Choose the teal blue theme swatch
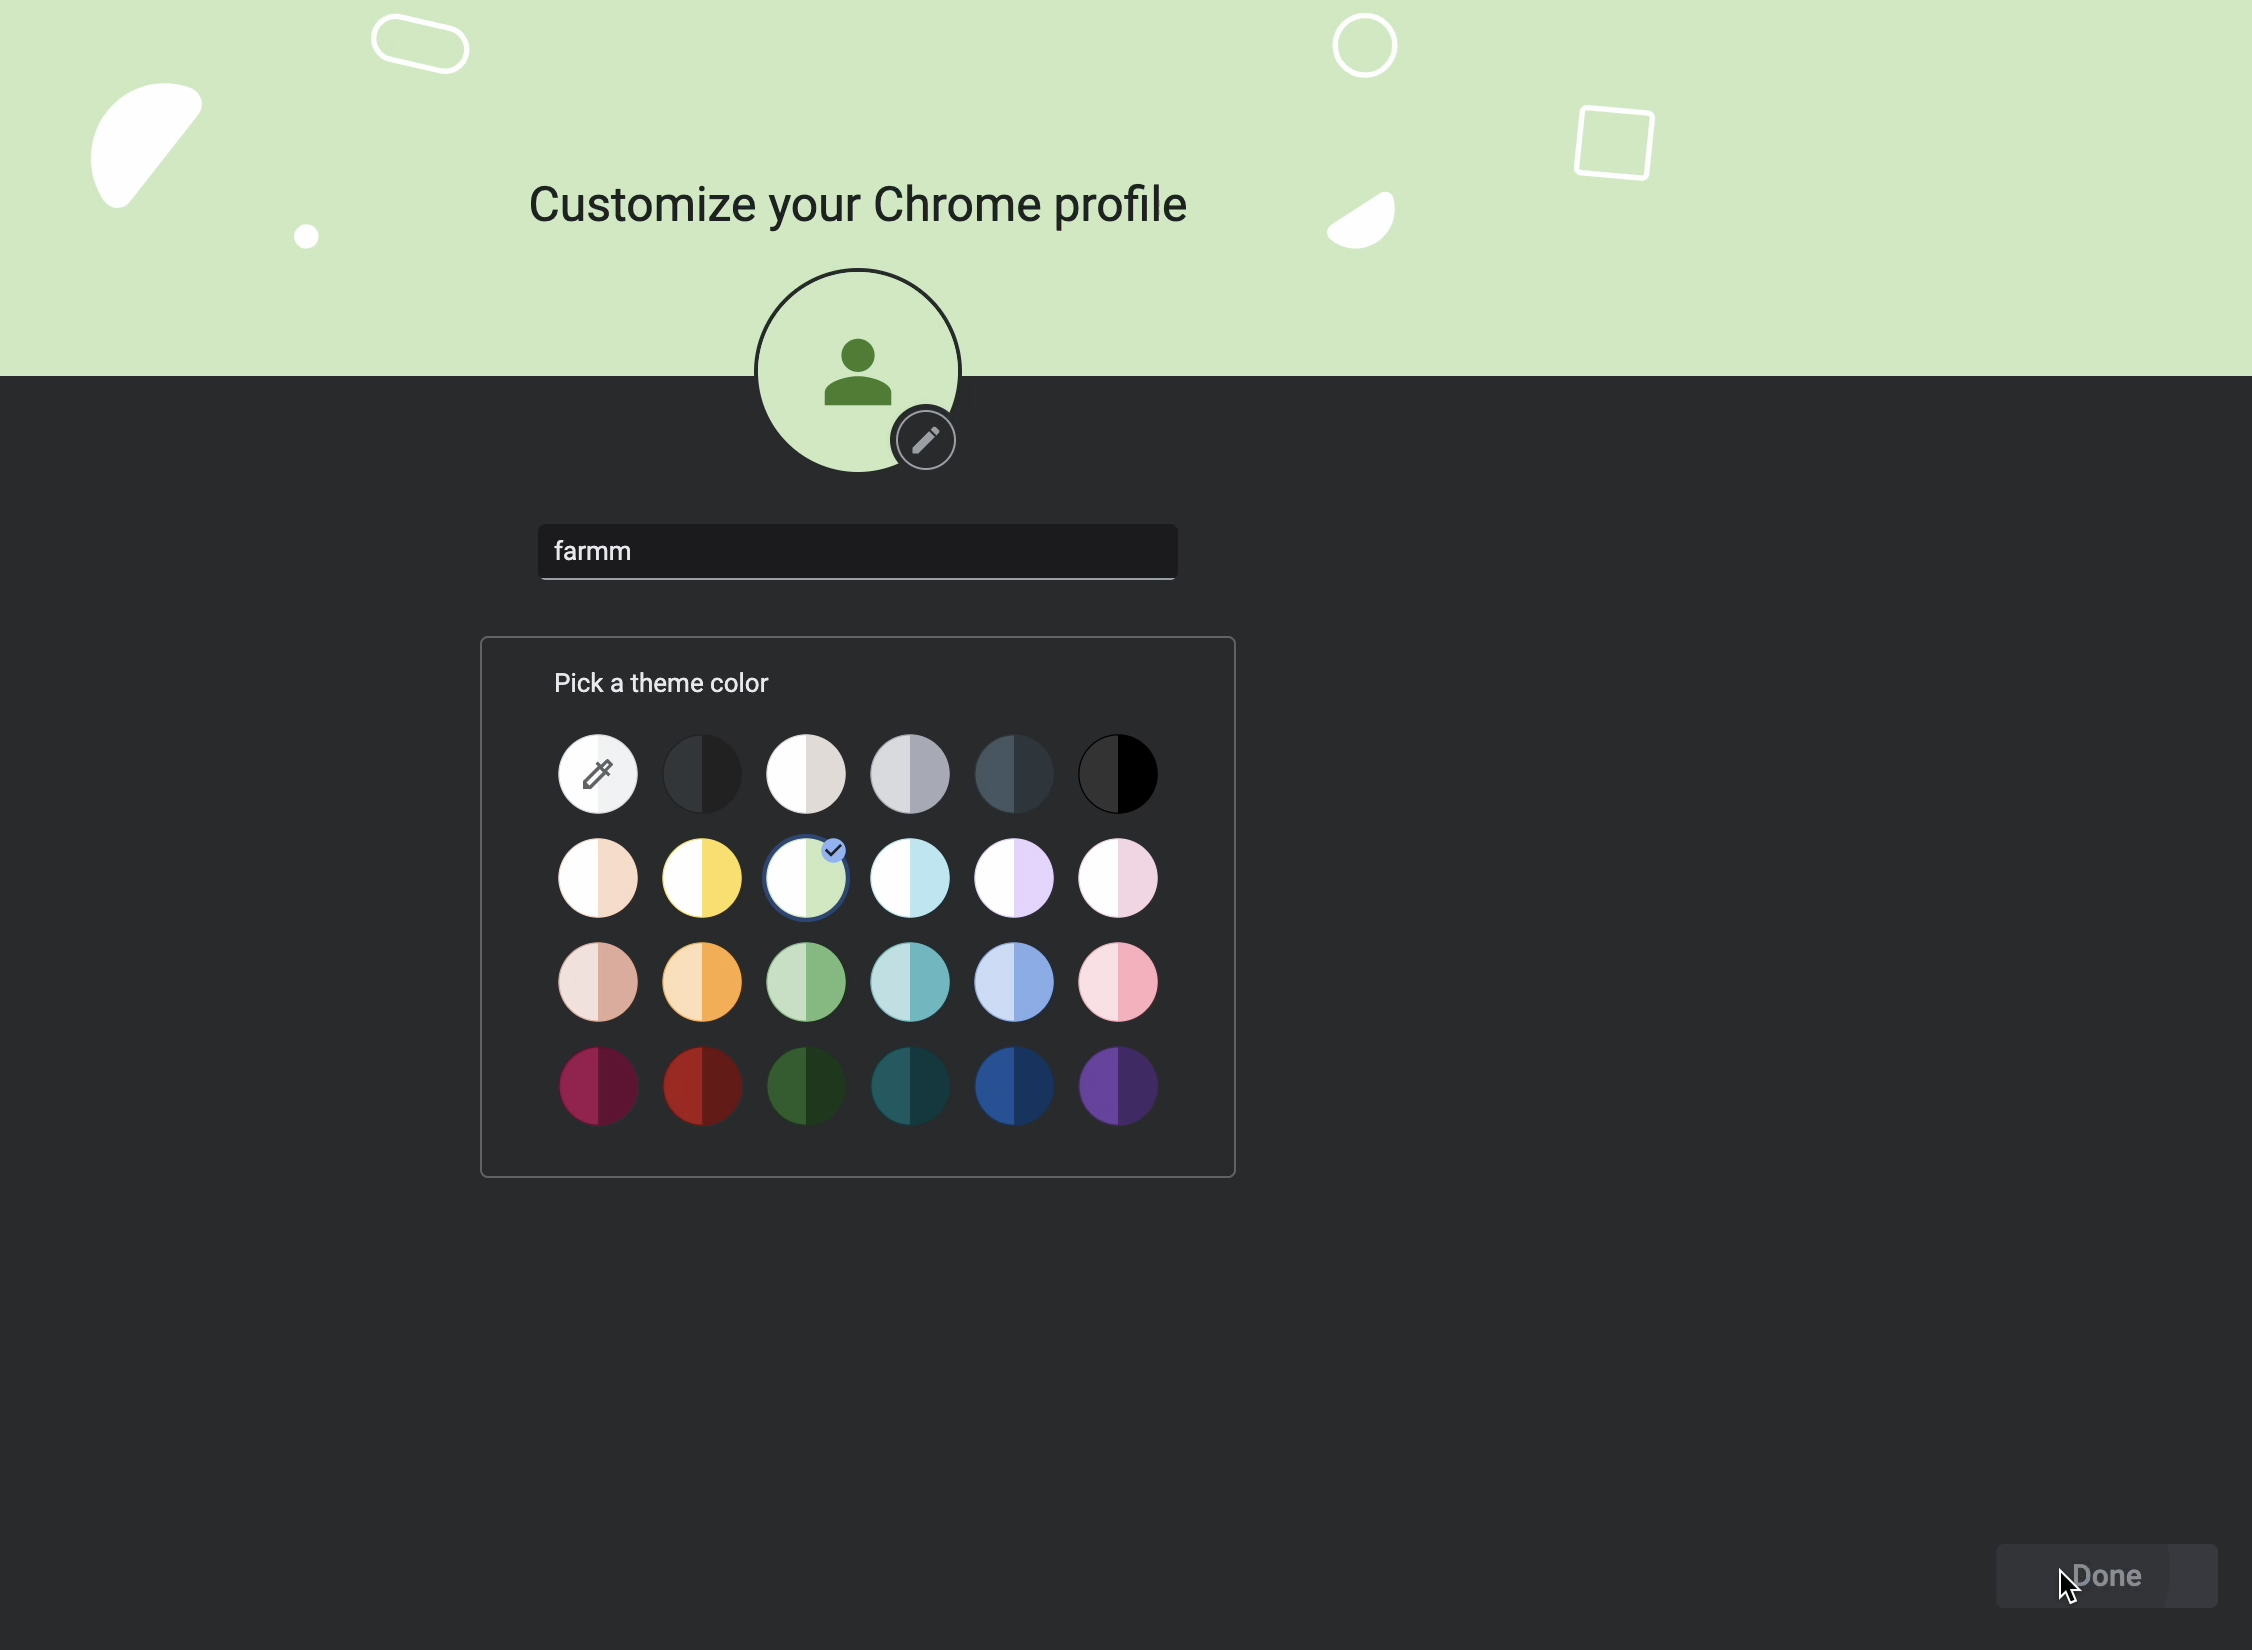The image size is (2252, 1650). (x=911, y=982)
